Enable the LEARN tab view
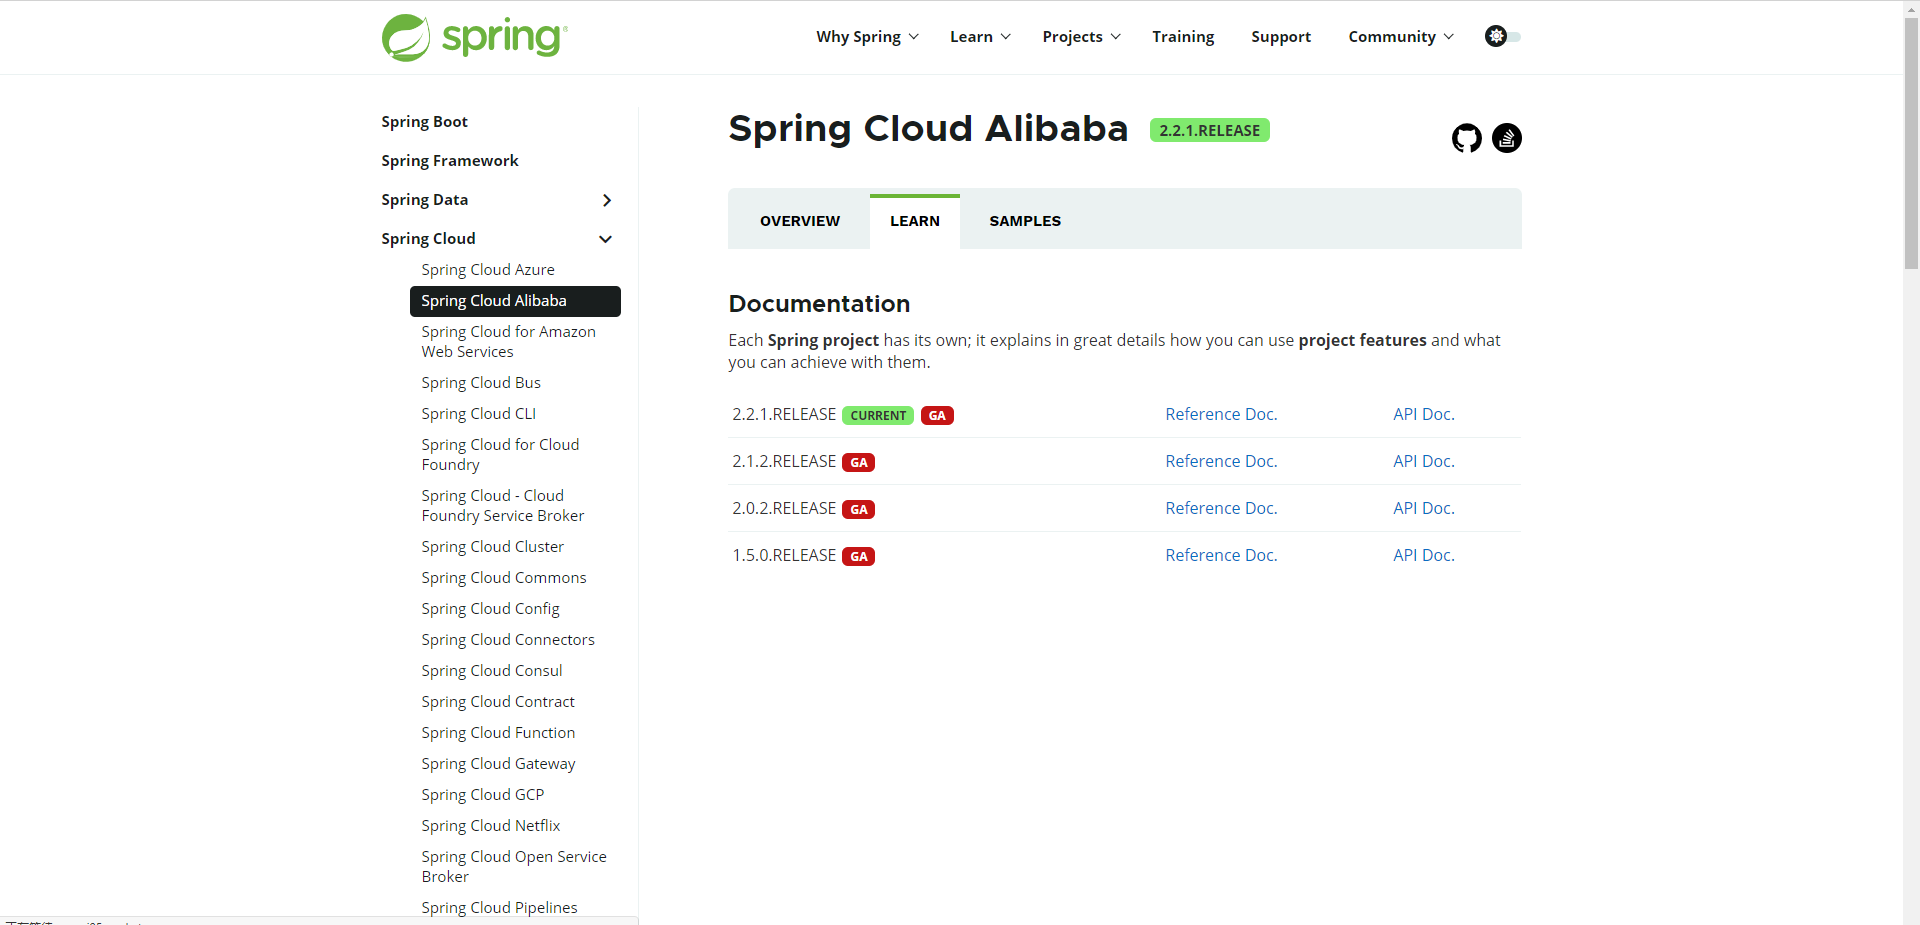 [914, 220]
